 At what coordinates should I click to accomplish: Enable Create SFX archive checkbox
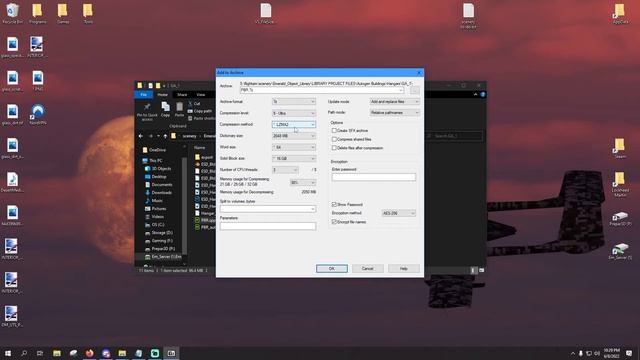click(x=334, y=131)
